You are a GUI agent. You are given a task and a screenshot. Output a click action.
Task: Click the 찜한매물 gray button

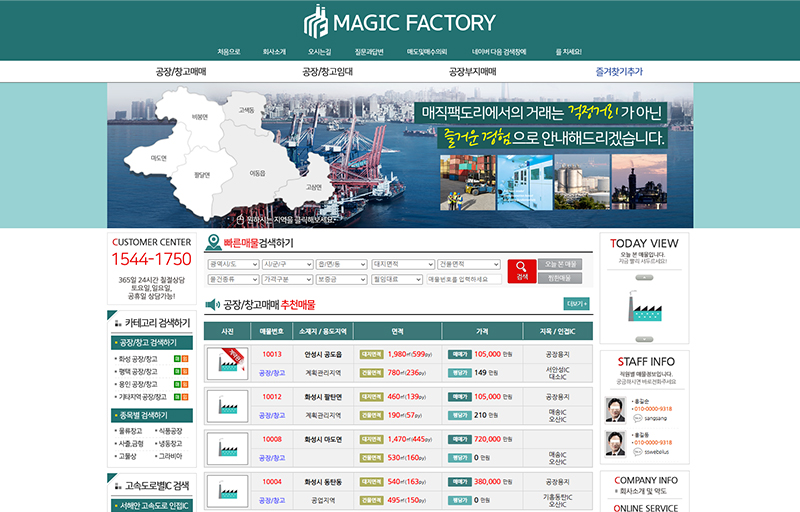click(x=560, y=278)
